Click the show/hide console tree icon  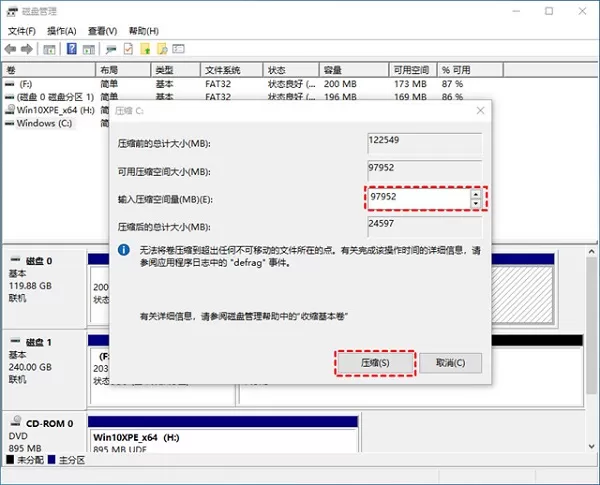click(49, 49)
